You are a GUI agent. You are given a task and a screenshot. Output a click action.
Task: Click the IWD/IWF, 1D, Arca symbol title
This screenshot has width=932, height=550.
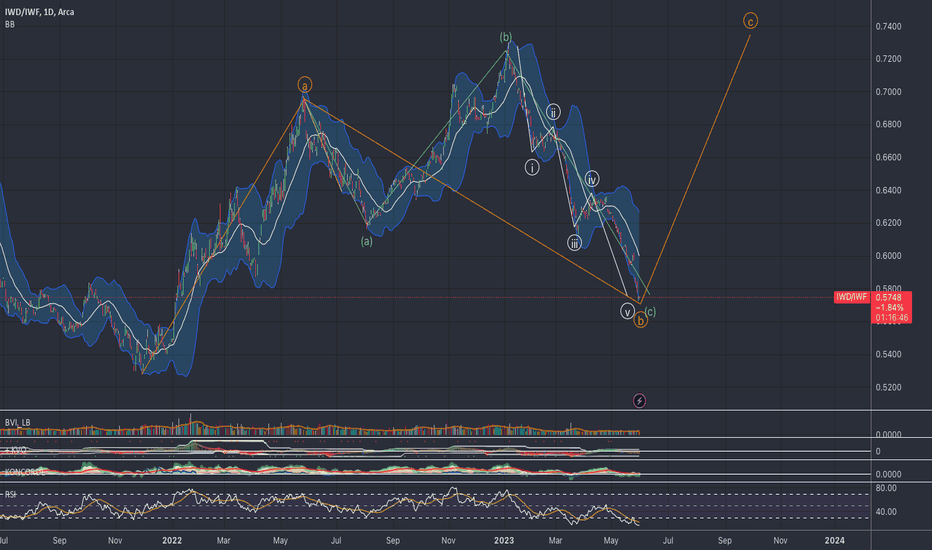[40, 12]
